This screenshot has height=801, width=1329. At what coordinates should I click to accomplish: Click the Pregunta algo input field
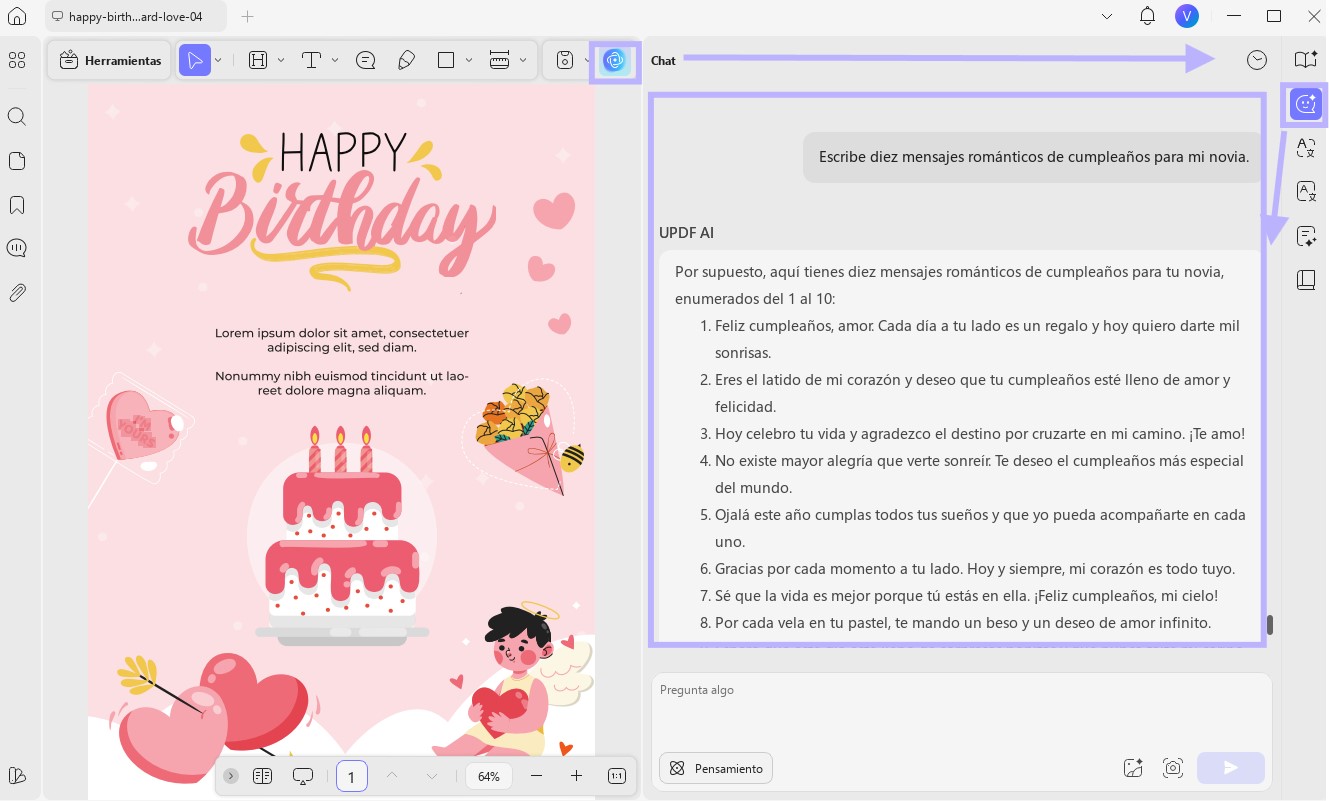coord(961,710)
